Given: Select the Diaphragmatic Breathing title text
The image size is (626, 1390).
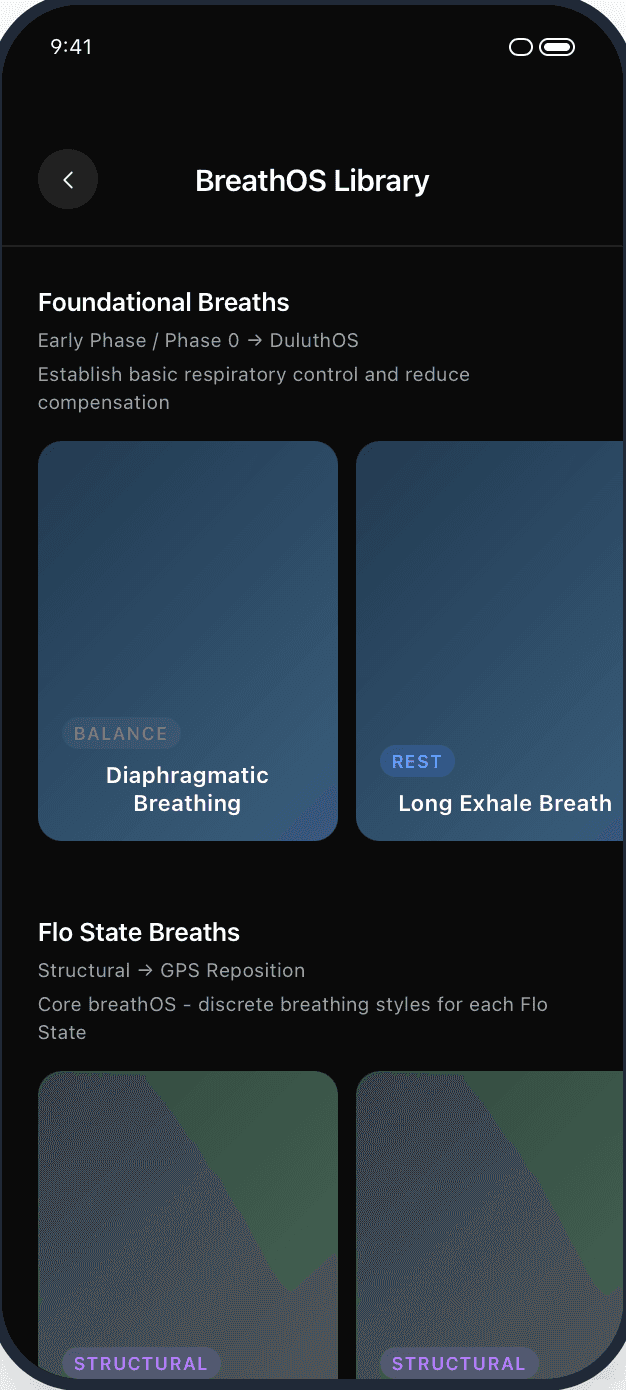Looking at the screenshot, I should 187,789.
